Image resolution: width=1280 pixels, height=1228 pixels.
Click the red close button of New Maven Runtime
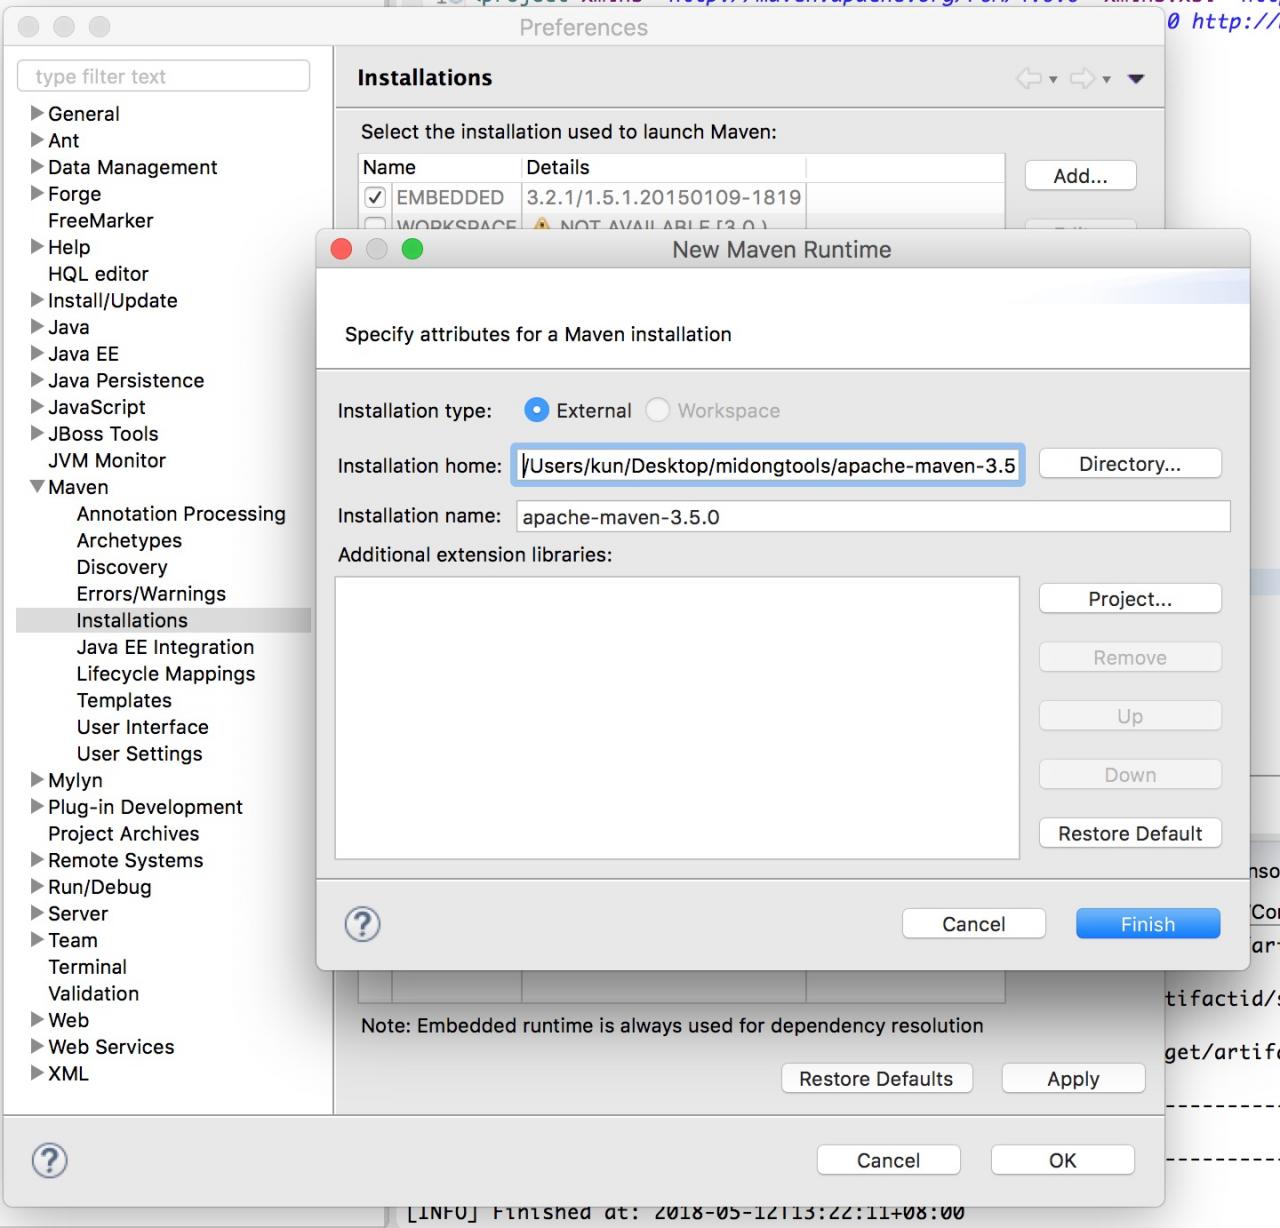(341, 249)
